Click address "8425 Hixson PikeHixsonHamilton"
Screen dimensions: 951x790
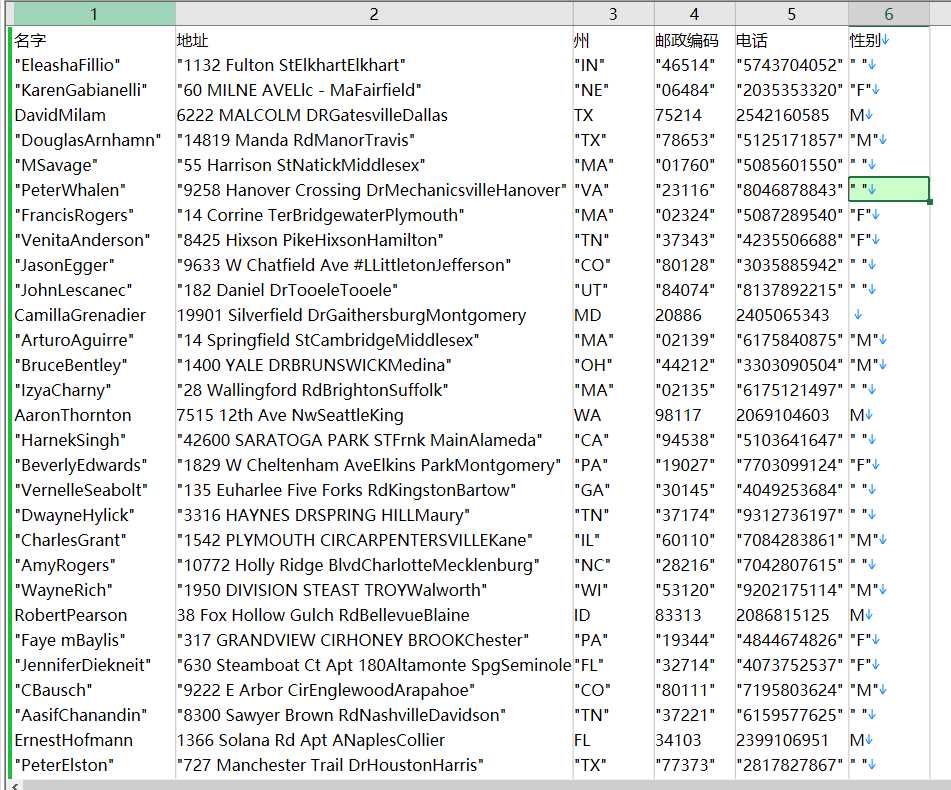pos(374,240)
